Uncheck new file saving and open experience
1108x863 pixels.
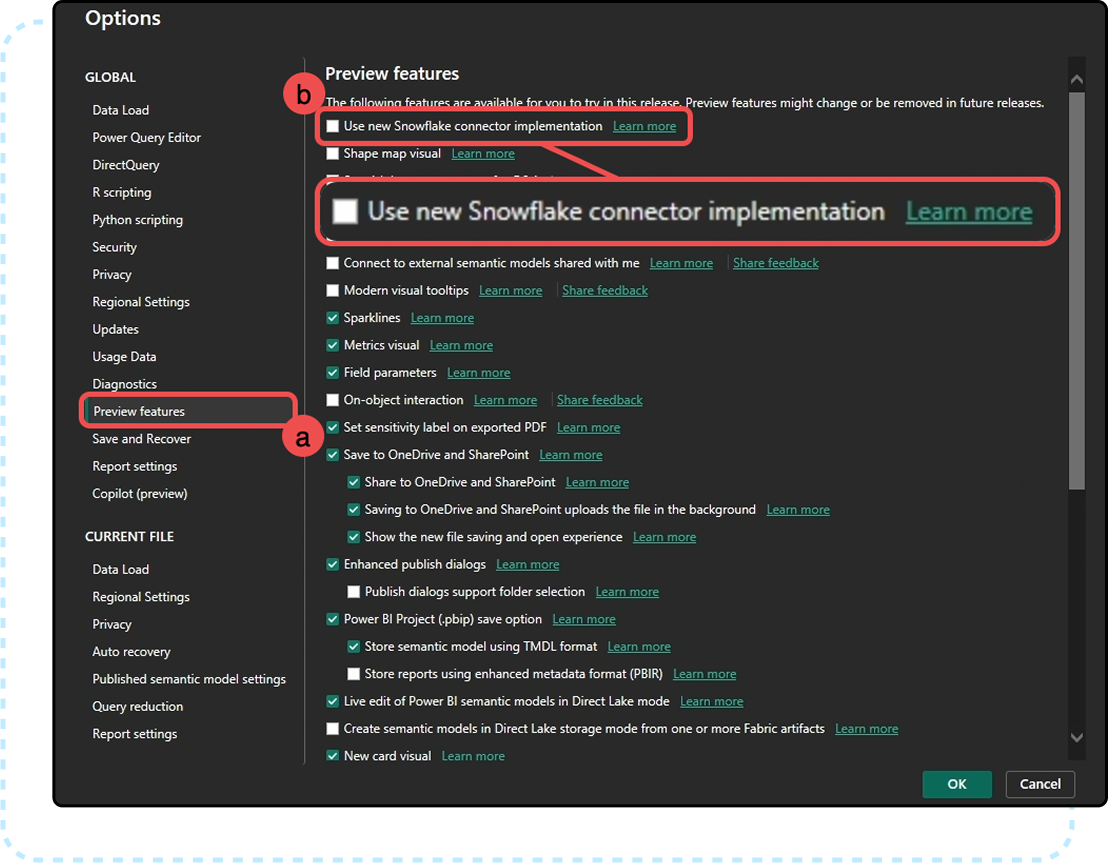click(x=353, y=537)
